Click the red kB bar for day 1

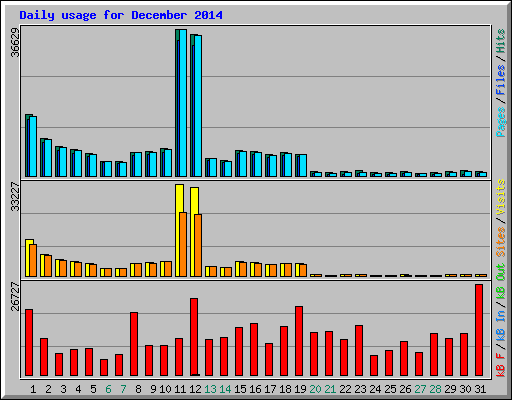[29, 343]
